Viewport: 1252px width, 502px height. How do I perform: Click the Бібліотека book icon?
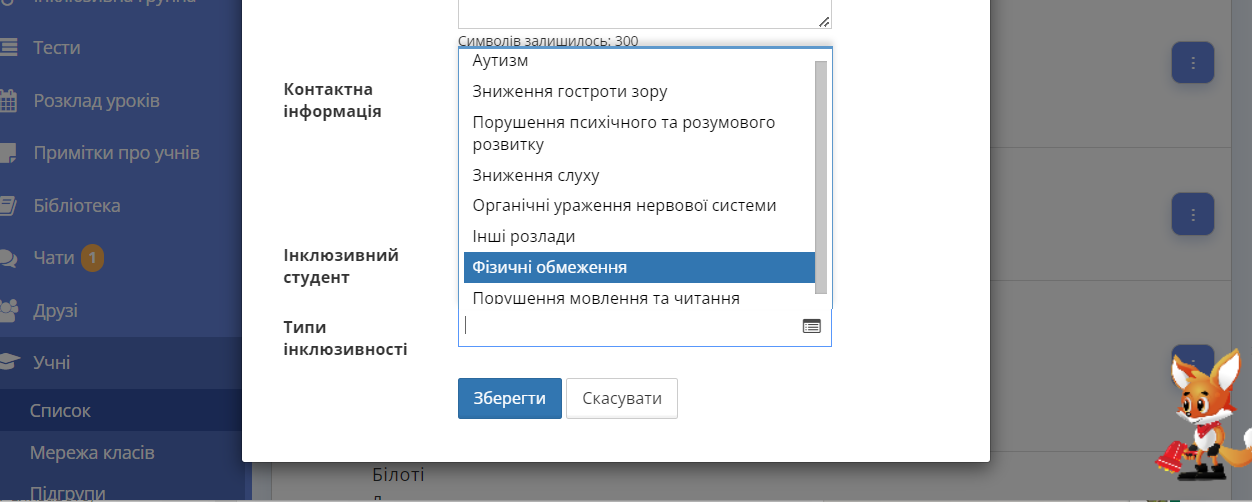coord(9,205)
